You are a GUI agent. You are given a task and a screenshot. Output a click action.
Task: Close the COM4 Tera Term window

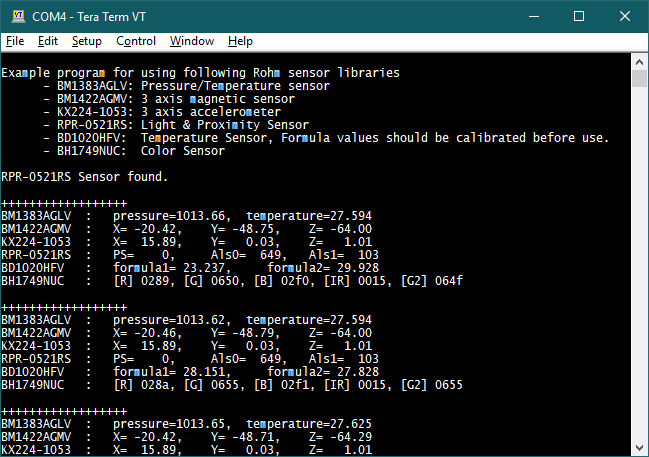(x=625, y=18)
